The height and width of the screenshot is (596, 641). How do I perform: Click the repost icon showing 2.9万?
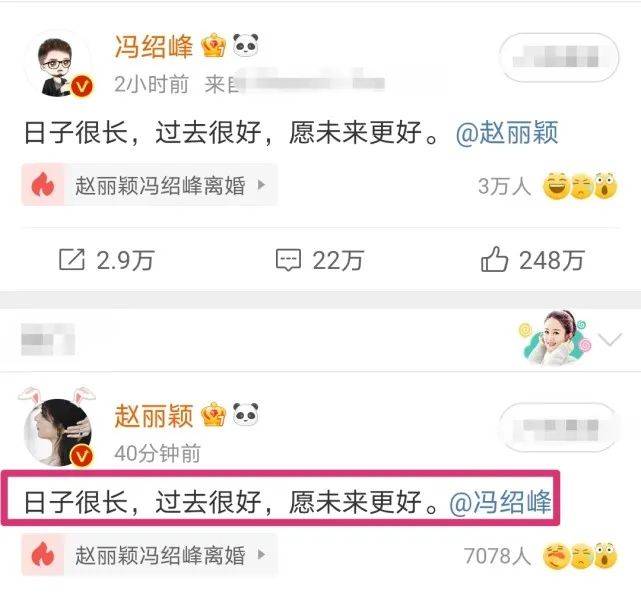tap(72, 260)
